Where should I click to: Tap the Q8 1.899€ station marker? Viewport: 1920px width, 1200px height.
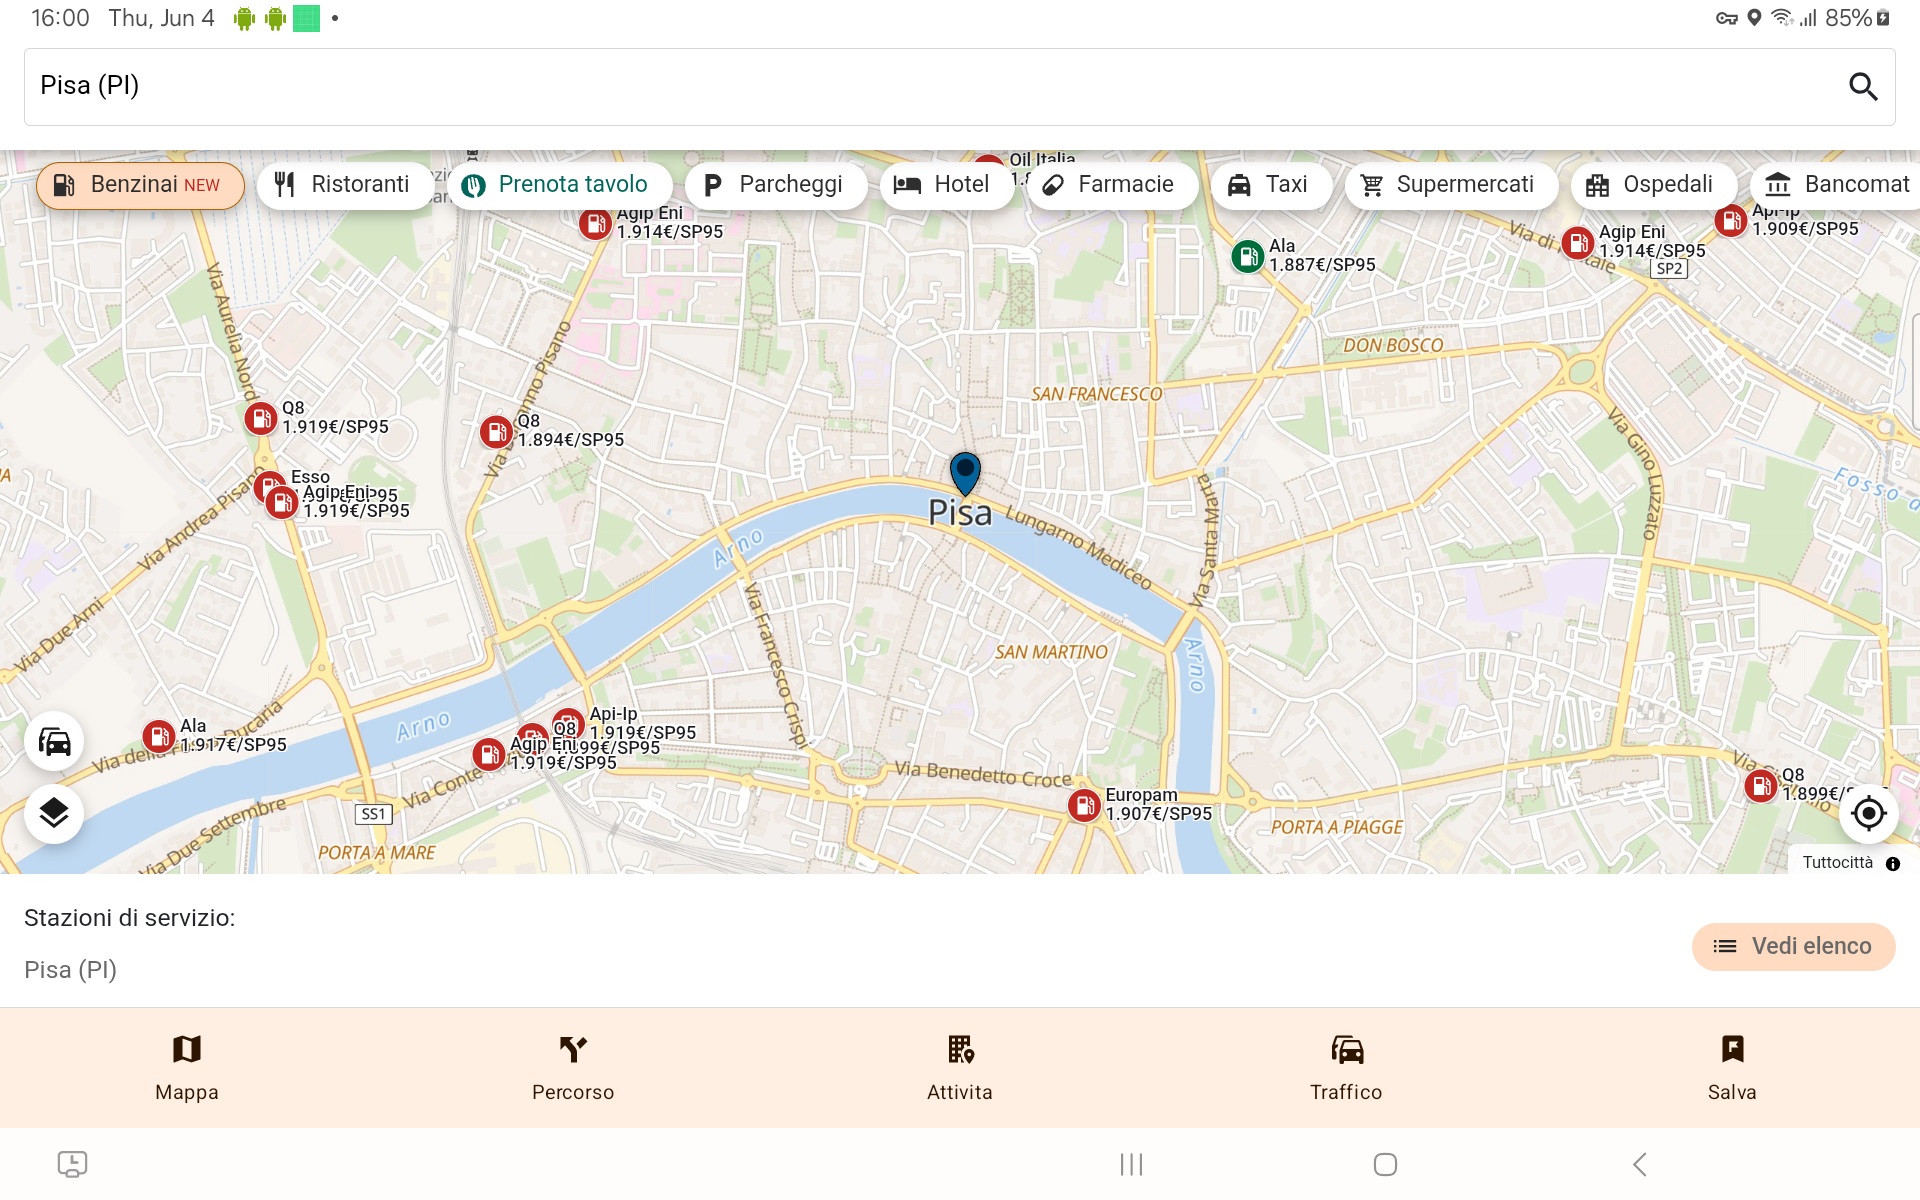click(1761, 786)
